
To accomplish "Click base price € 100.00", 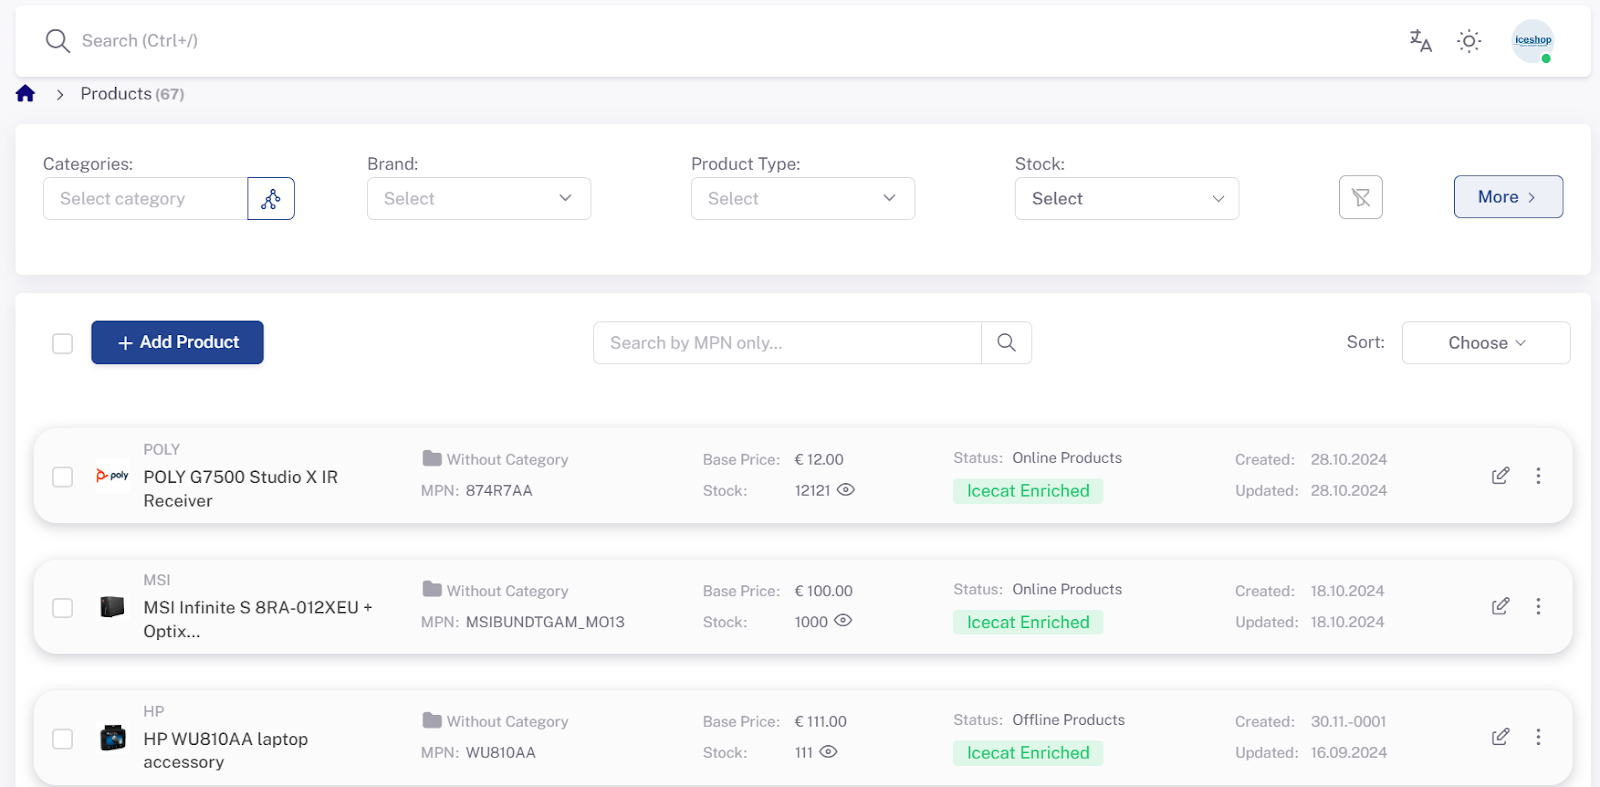I will click(x=824, y=591).
